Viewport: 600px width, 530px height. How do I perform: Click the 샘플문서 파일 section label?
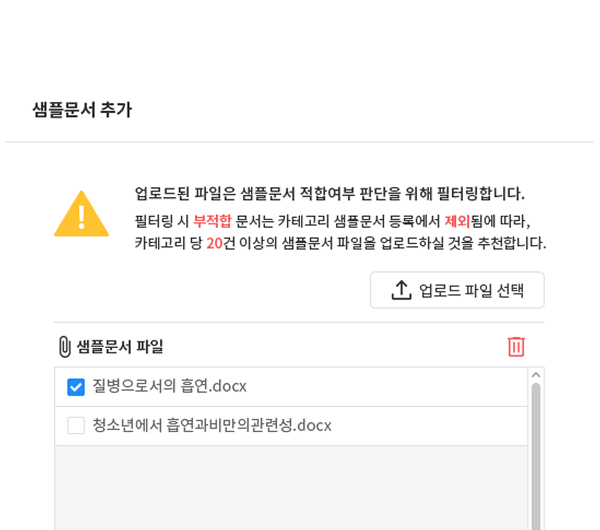120,347
